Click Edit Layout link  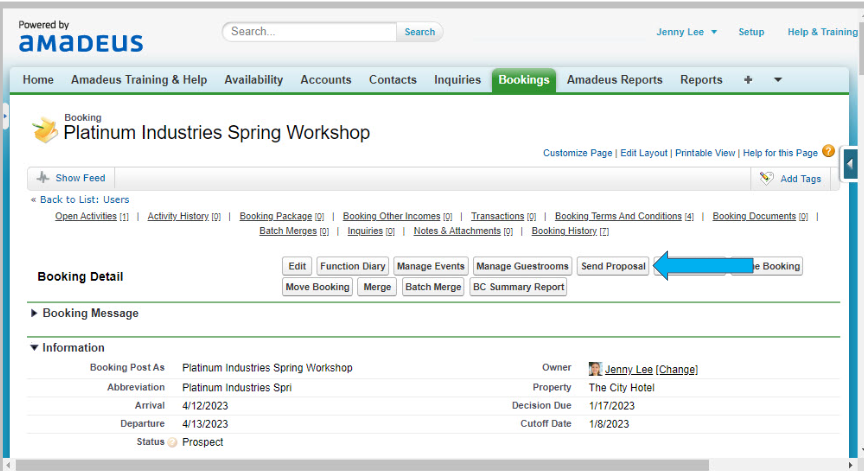pos(644,153)
